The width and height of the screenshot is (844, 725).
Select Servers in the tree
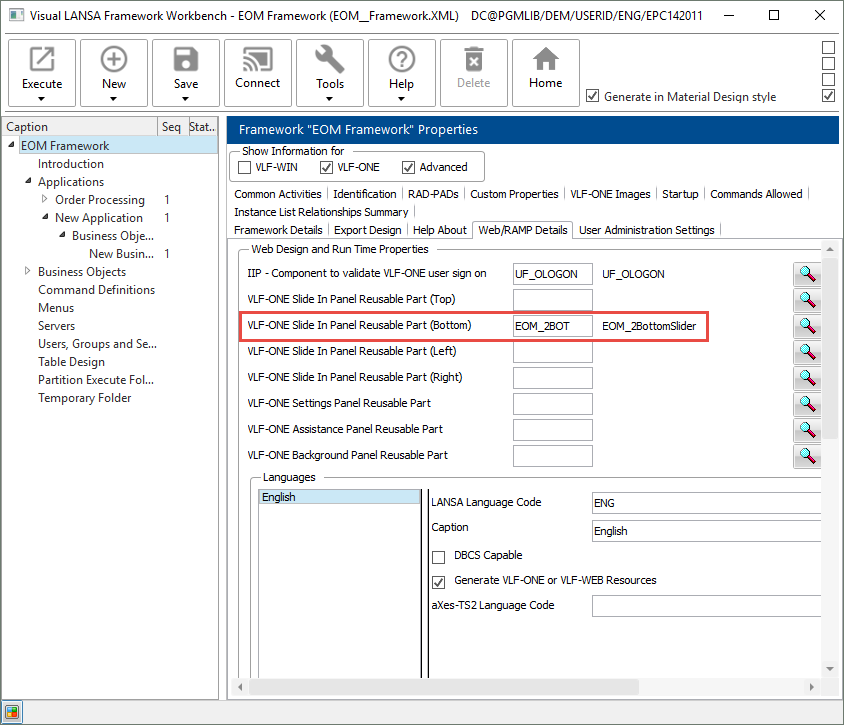[x=57, y=326]
